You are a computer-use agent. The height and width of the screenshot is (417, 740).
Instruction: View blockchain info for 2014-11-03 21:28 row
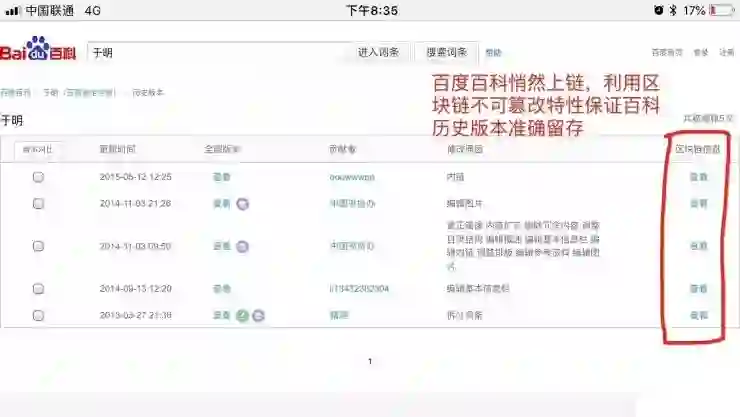(699, 203)
